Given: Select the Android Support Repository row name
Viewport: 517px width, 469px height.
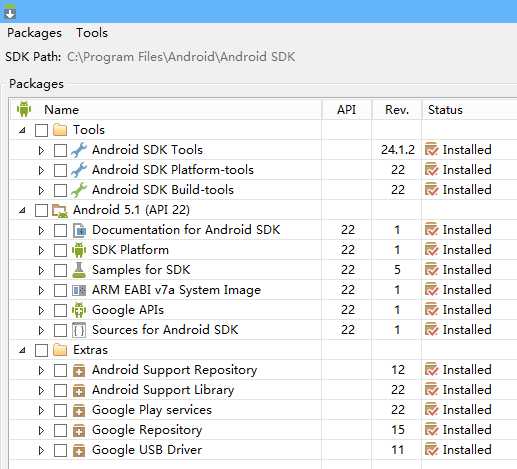Looking at the screenshot, I should (x=175, y=370).
